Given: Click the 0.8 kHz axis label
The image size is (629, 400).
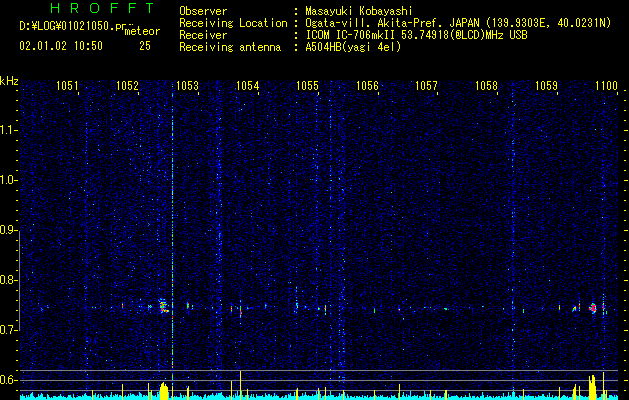Looking at the screenshot, I should coord(9,280).
